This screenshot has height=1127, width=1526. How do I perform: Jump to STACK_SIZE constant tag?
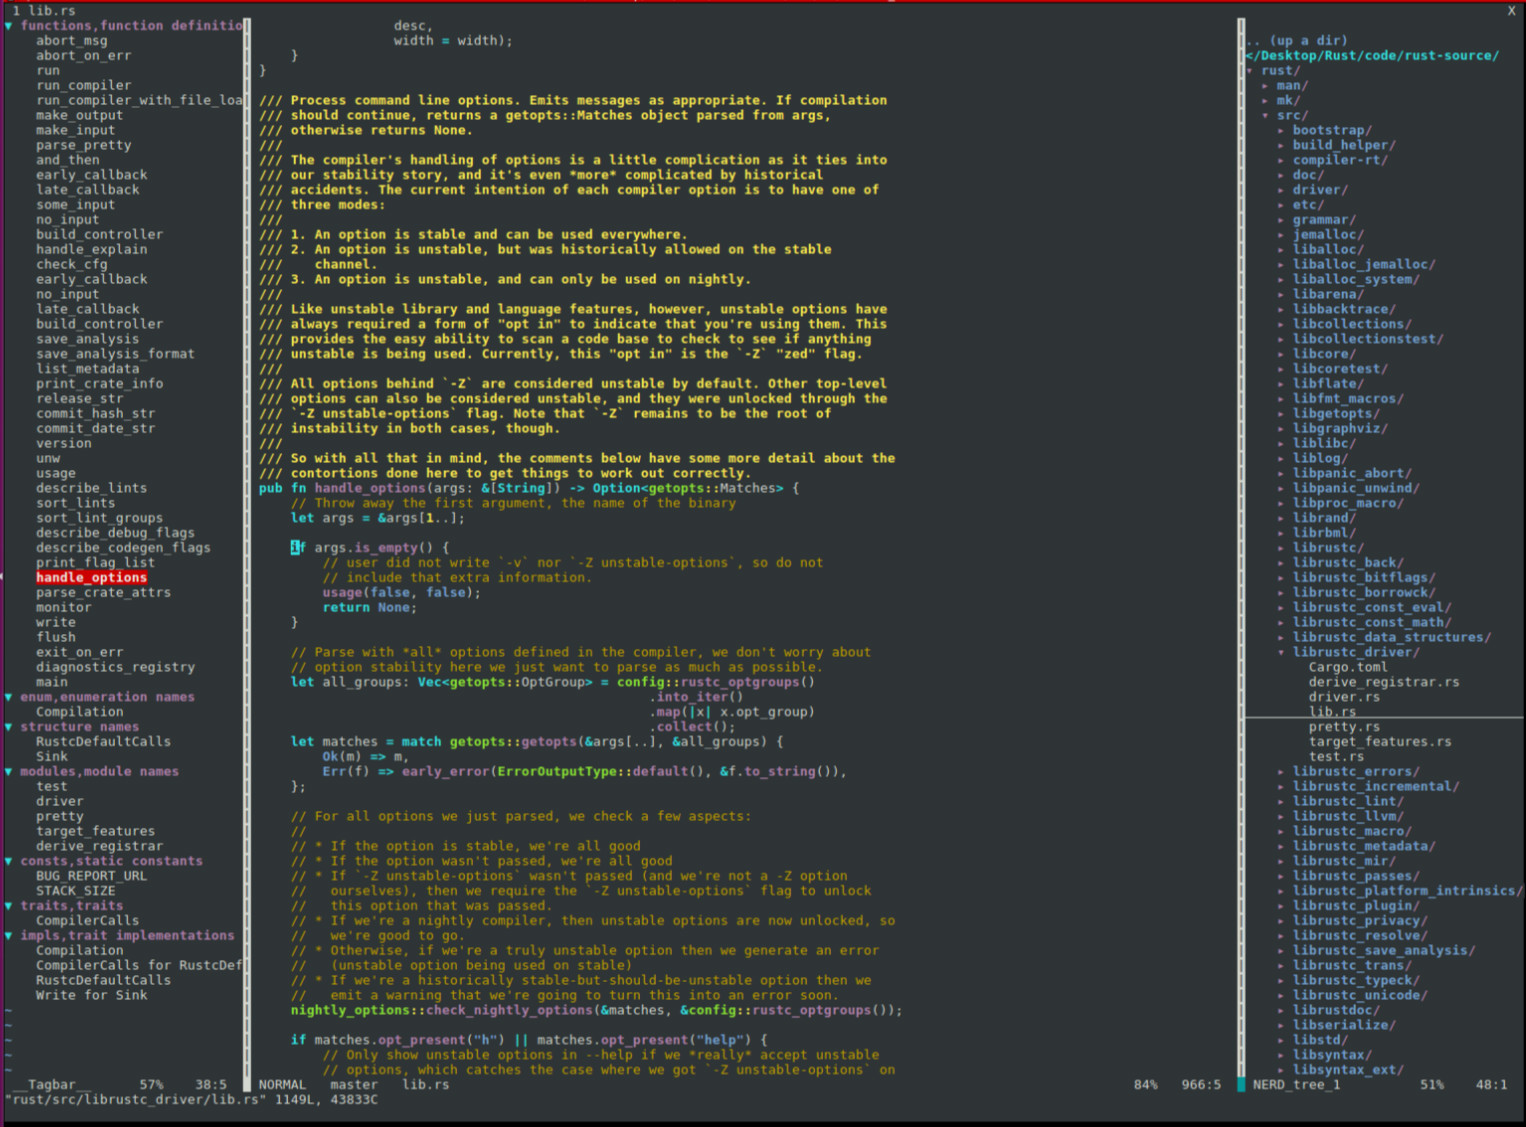pyautogui.click(x=76, y=891)
